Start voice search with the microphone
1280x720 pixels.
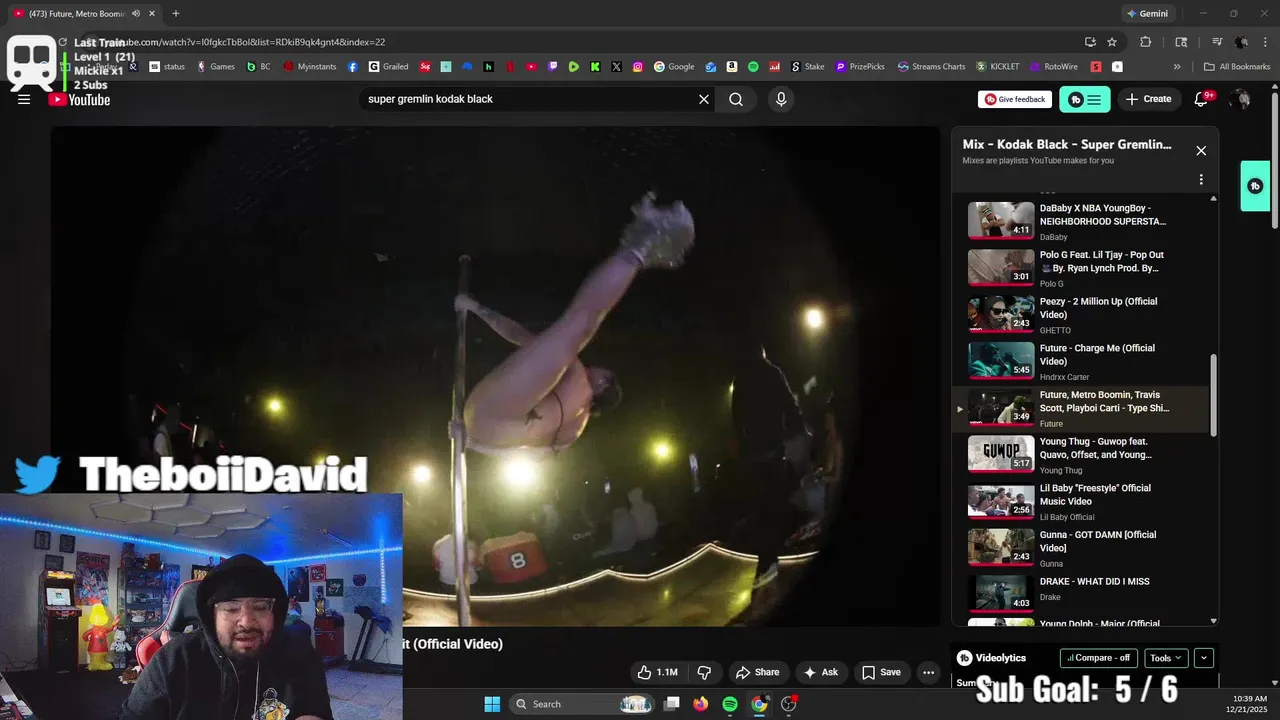[x=781, y=99]
